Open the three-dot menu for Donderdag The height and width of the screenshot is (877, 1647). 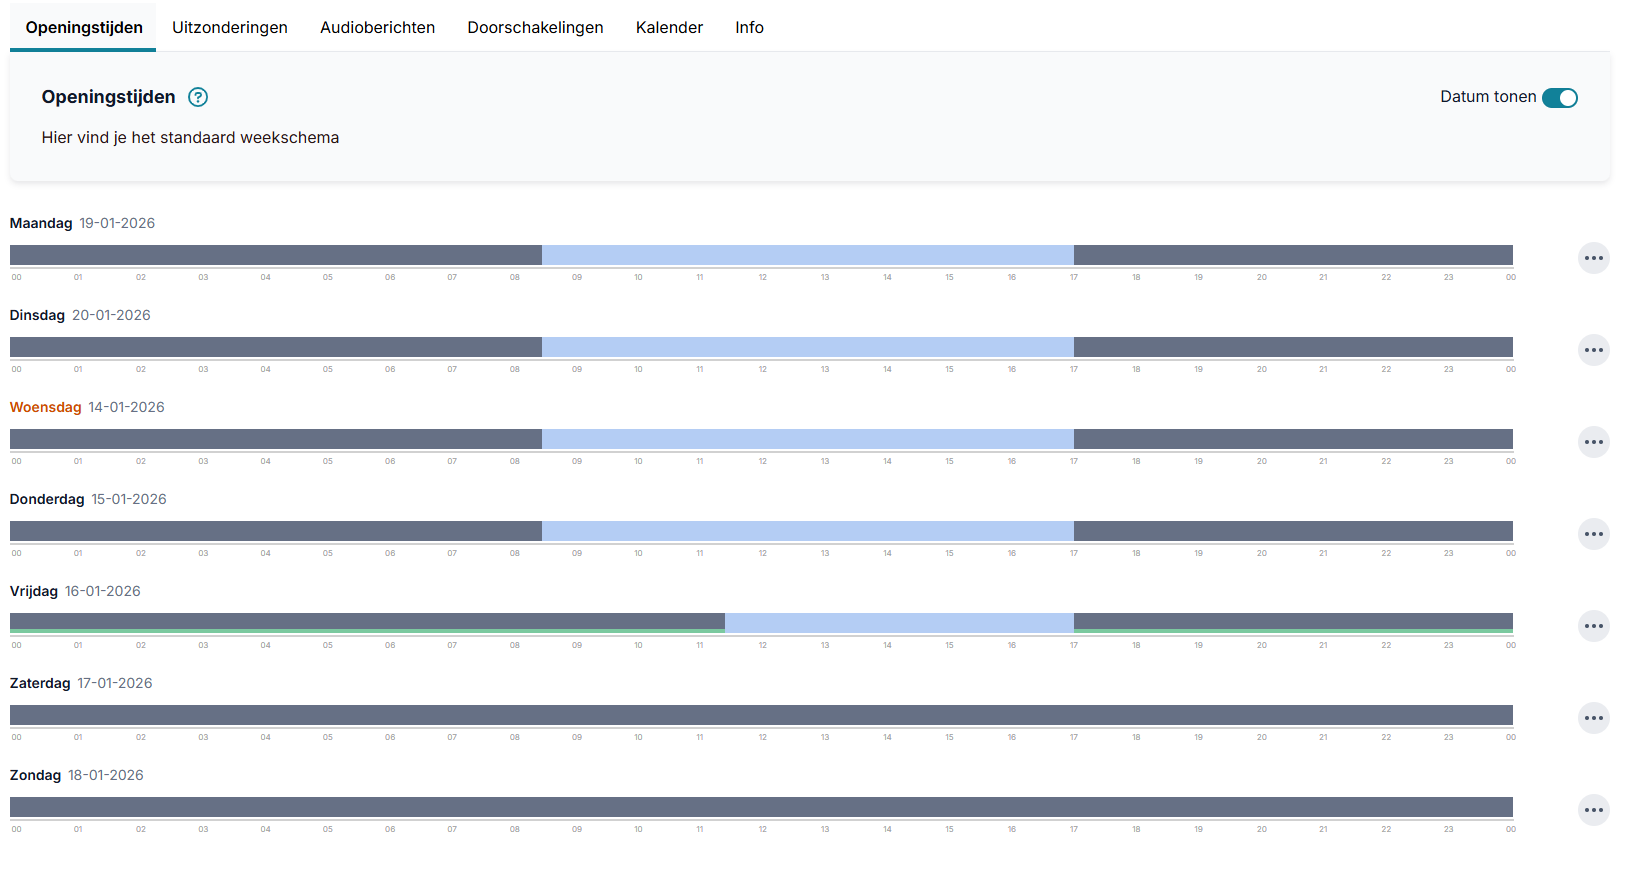pos(1594,534)
